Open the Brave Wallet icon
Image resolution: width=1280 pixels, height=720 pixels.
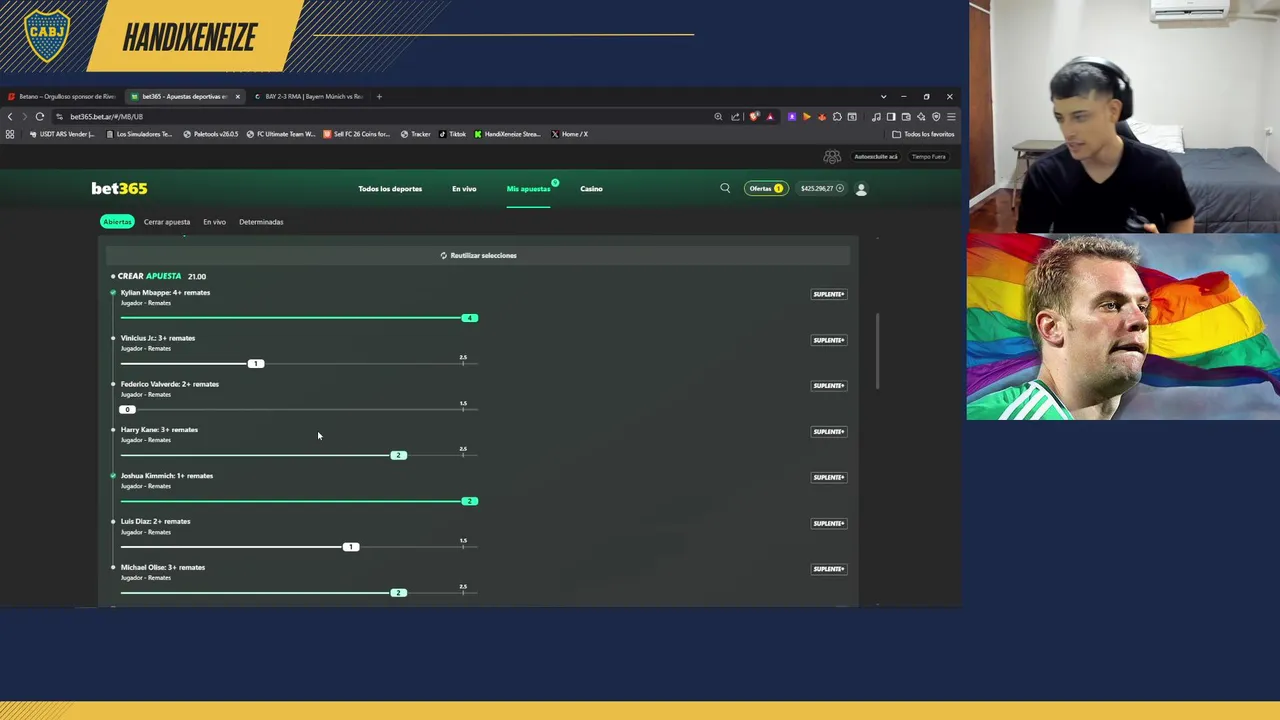(906, 117)
